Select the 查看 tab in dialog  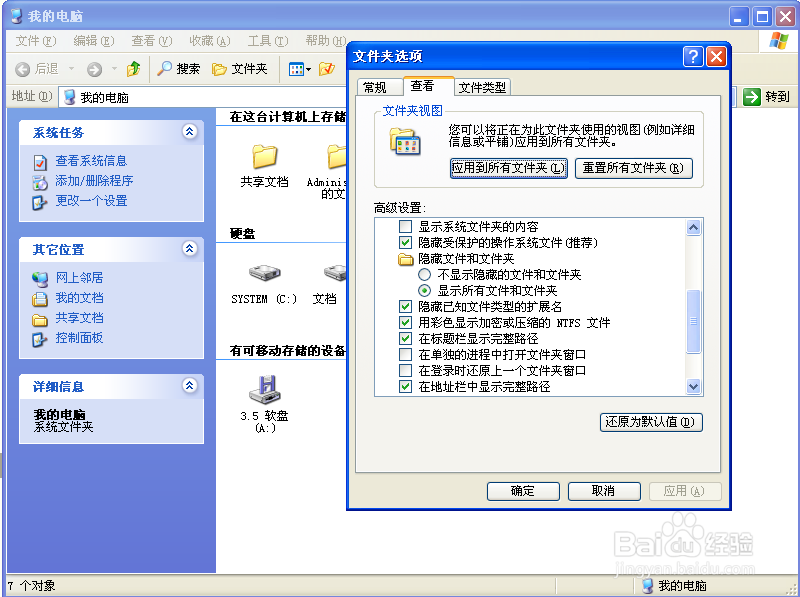[x=428, y=86]
